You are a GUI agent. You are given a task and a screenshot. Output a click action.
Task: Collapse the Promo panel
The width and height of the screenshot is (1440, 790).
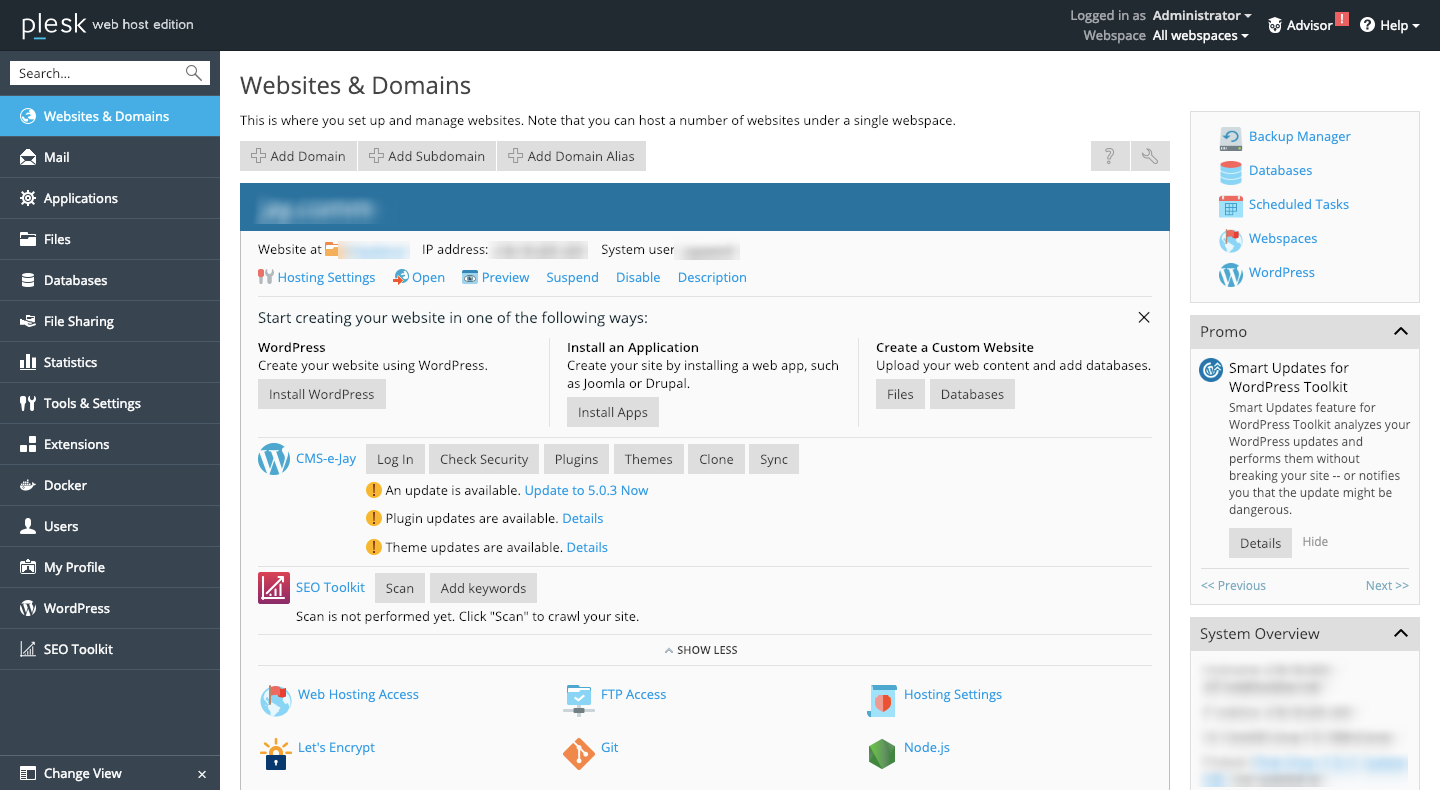(x=1401, y=331)
